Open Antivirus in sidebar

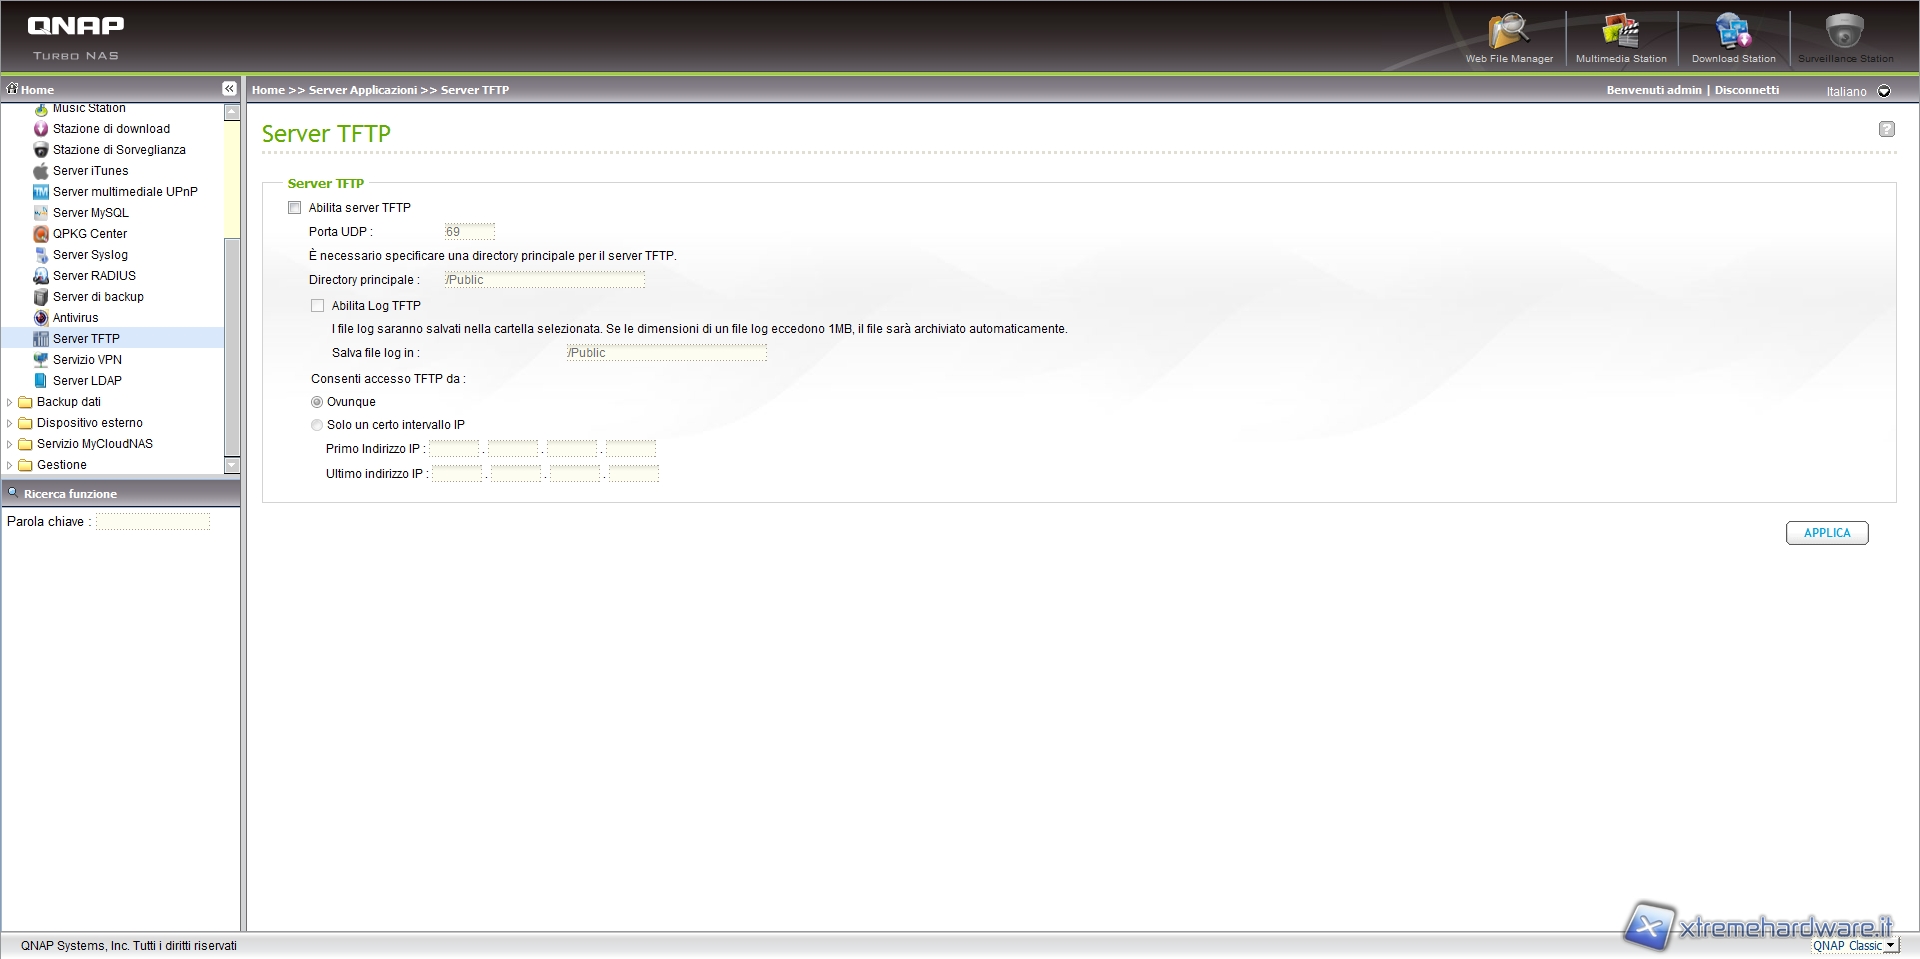pos(75,318)
